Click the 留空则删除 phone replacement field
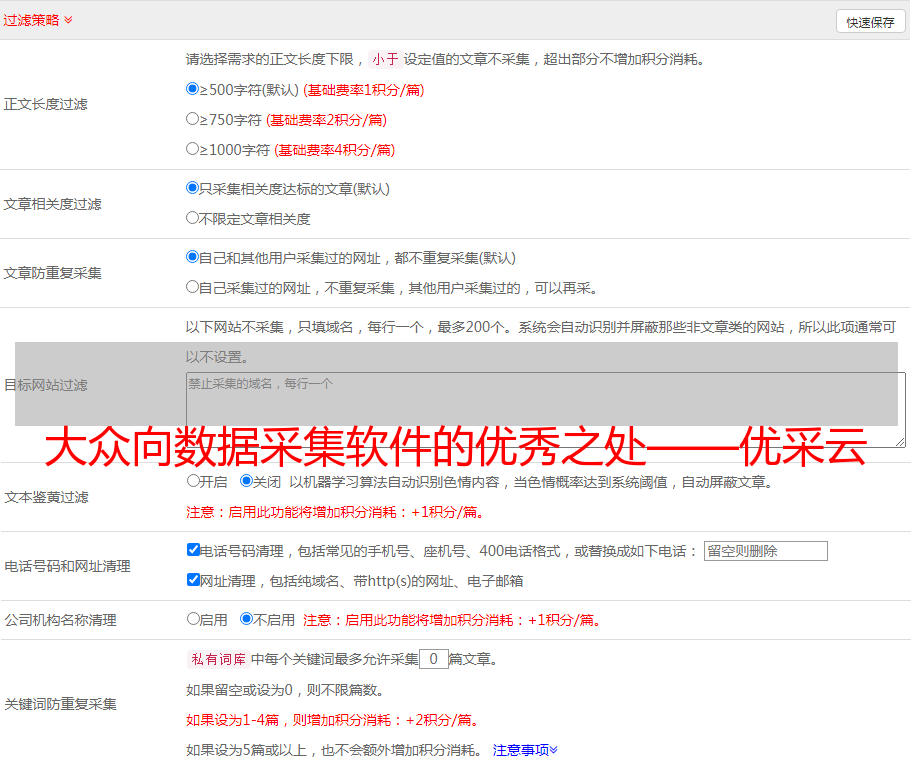The image size is (912, 768). pos(765,551)
